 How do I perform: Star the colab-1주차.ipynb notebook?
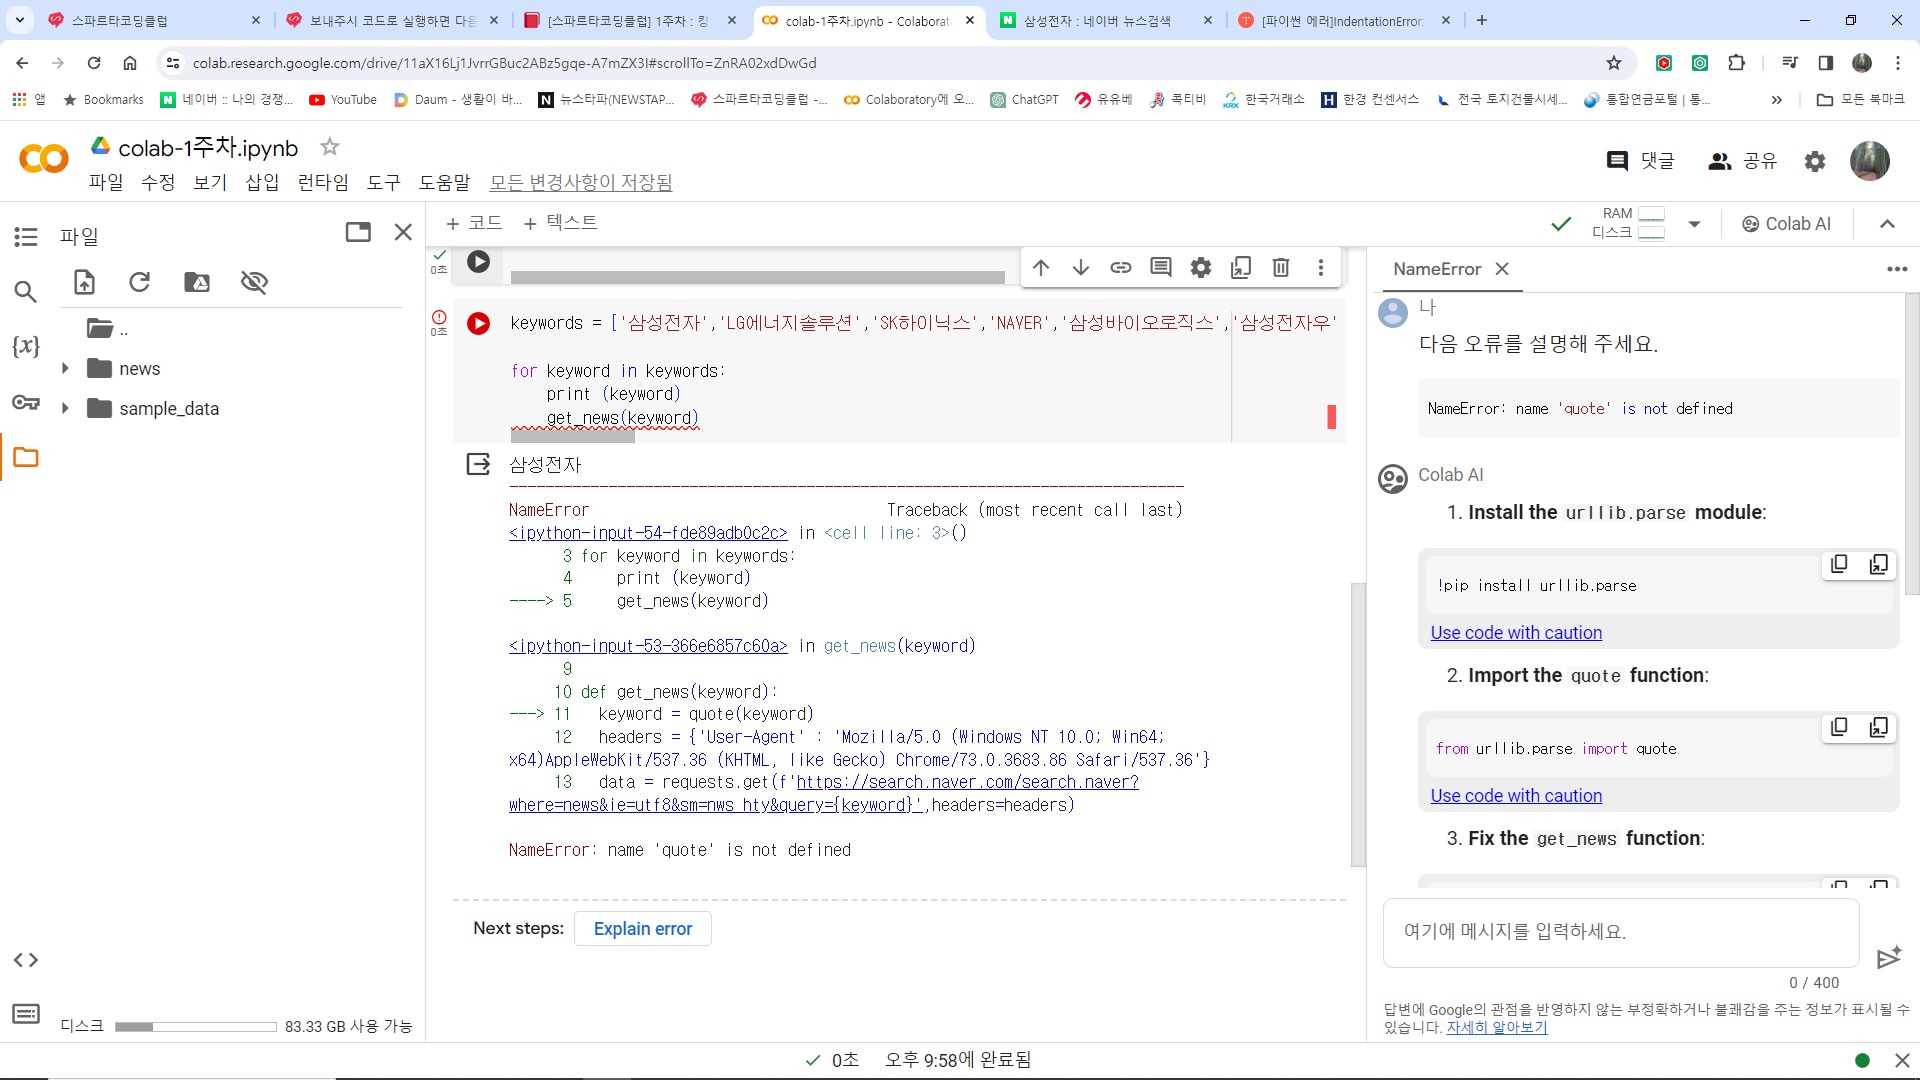click(x=329, y=147)
